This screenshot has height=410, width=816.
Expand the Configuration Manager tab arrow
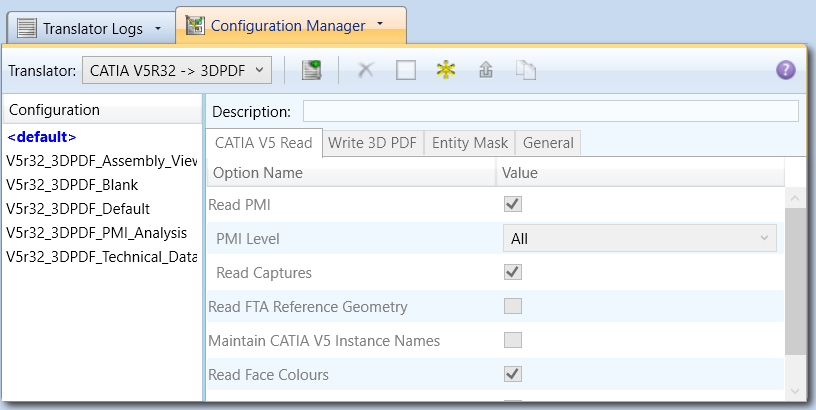click(x=380, y=24)
